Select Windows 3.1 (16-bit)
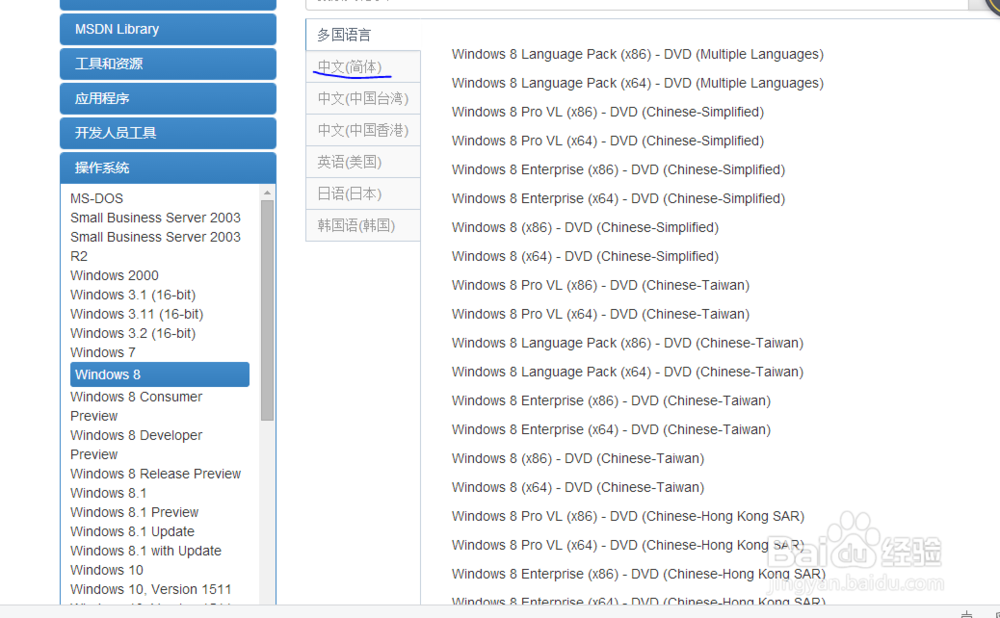1000x618 pixels. click(x=133, y=295)
